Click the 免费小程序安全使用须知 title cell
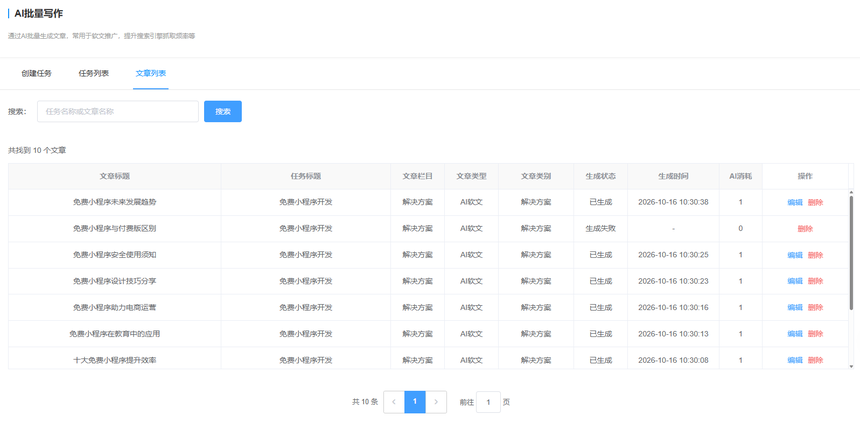Screen dimensions: 860x429 tap(115, 255)
